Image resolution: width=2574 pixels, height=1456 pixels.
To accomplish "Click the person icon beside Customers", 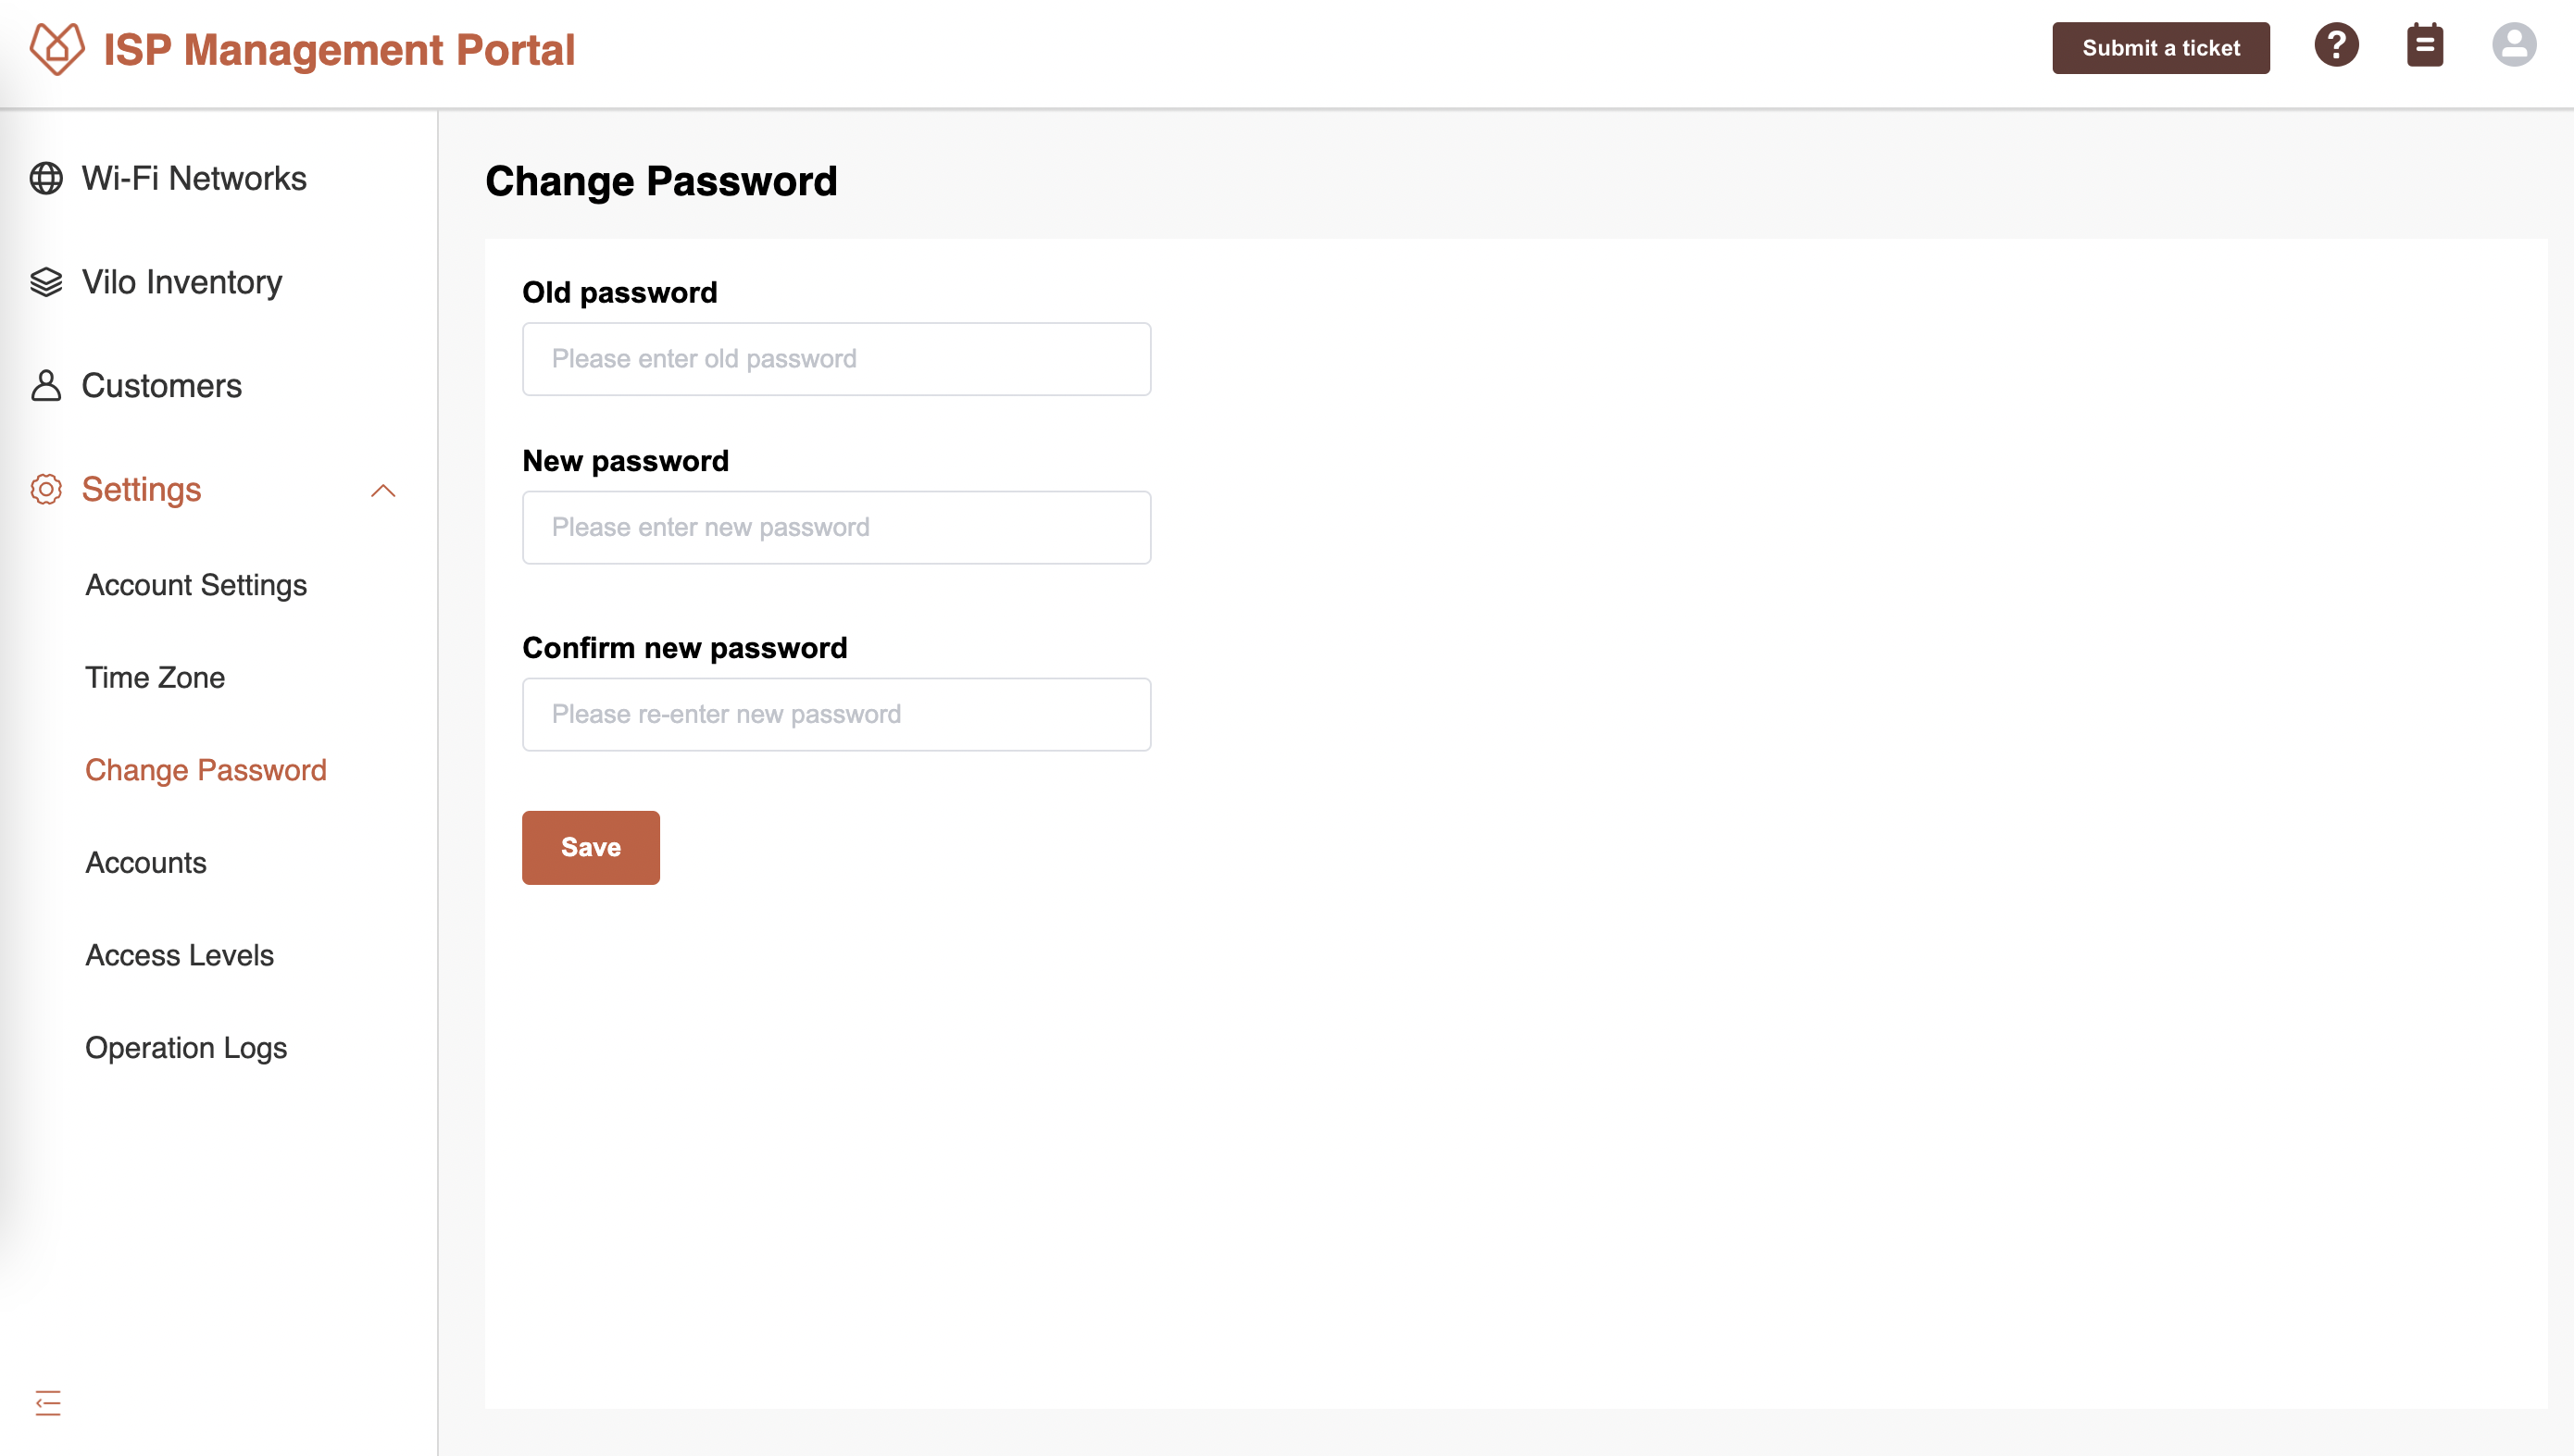I will click(45, 386).
